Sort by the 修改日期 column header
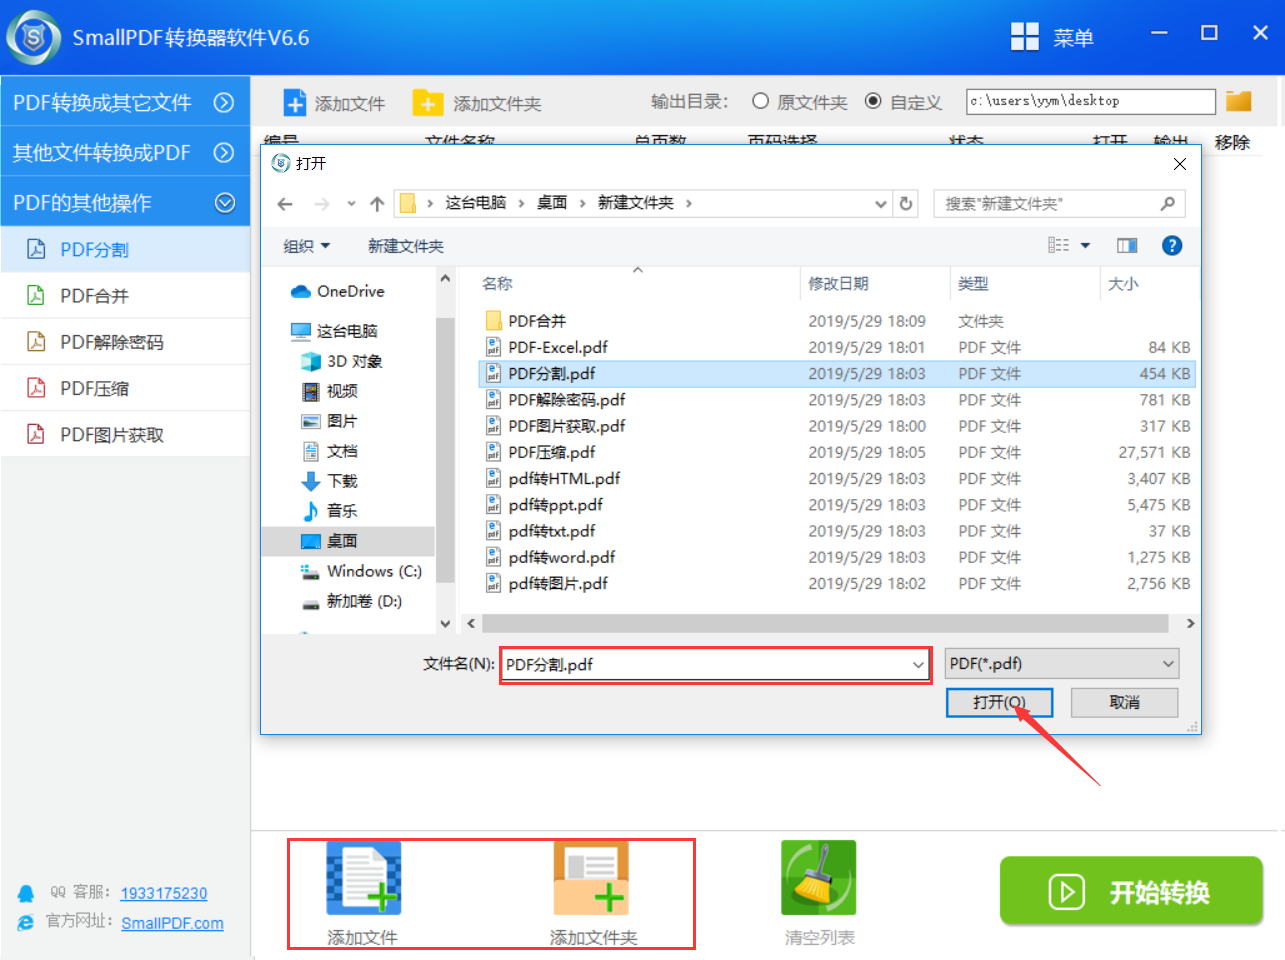This screenshot has width=1285, height=960. (x=875, y=283)
